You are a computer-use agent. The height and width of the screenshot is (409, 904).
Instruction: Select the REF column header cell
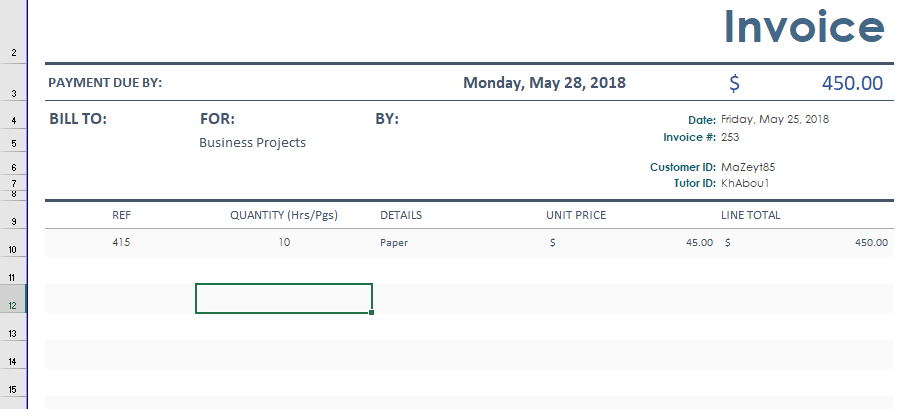(121, 215)
